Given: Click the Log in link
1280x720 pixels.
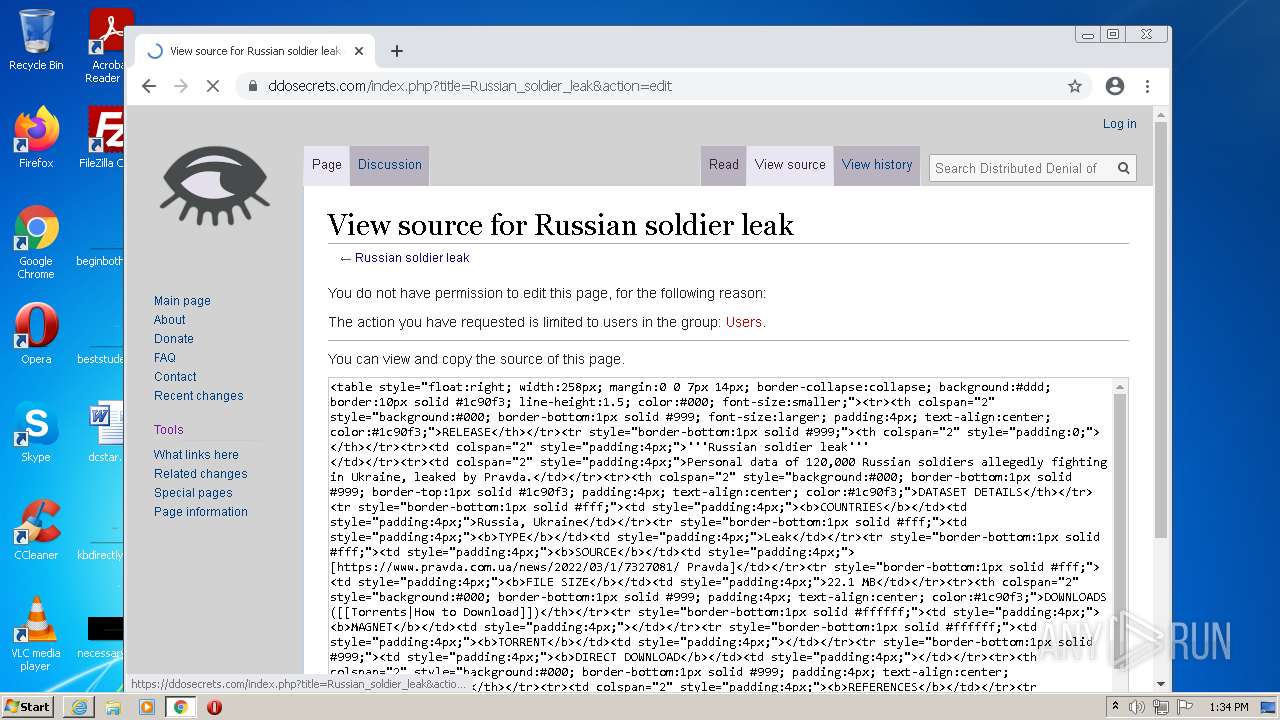Looking at the screenshot, I should (1119, 124).
